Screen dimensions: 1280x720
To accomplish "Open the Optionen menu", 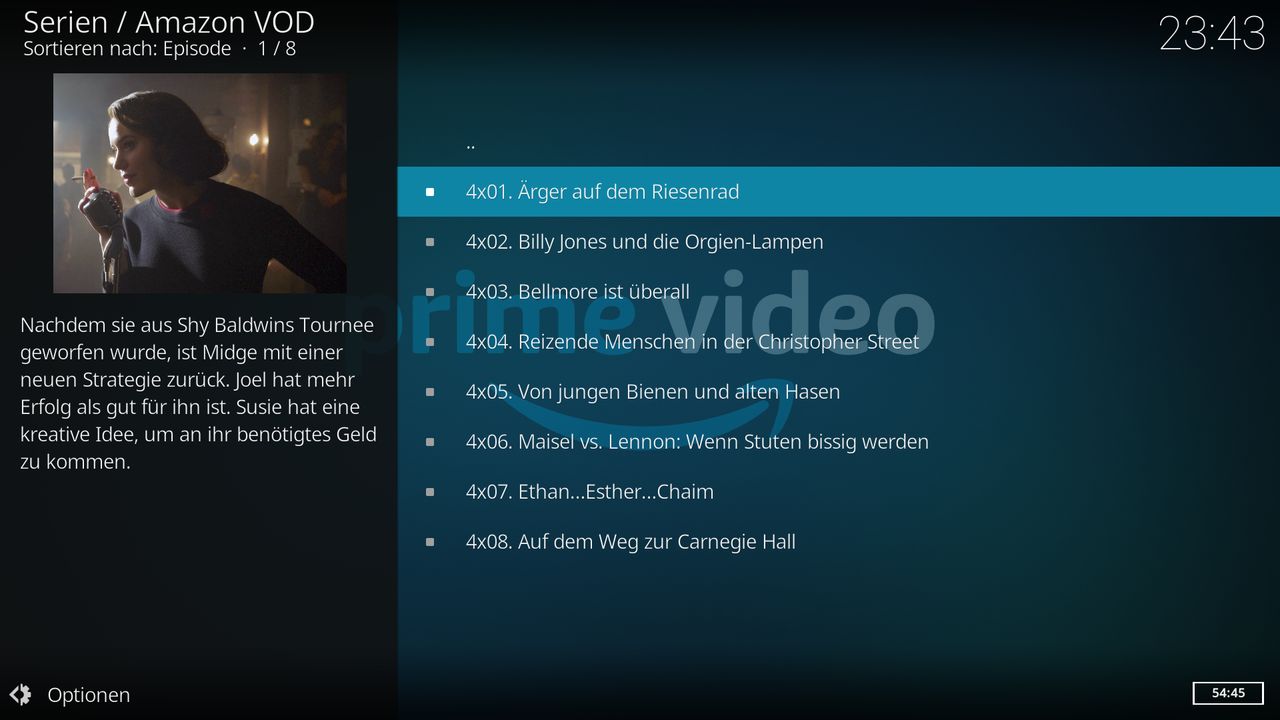I will coord(70,695).
